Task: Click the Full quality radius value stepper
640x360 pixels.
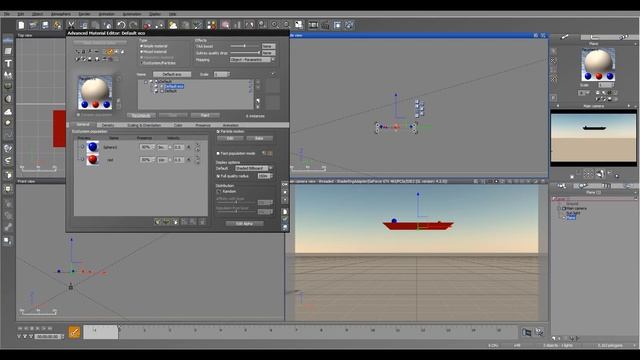Action: pyautogui.click(x=271, y=176)
